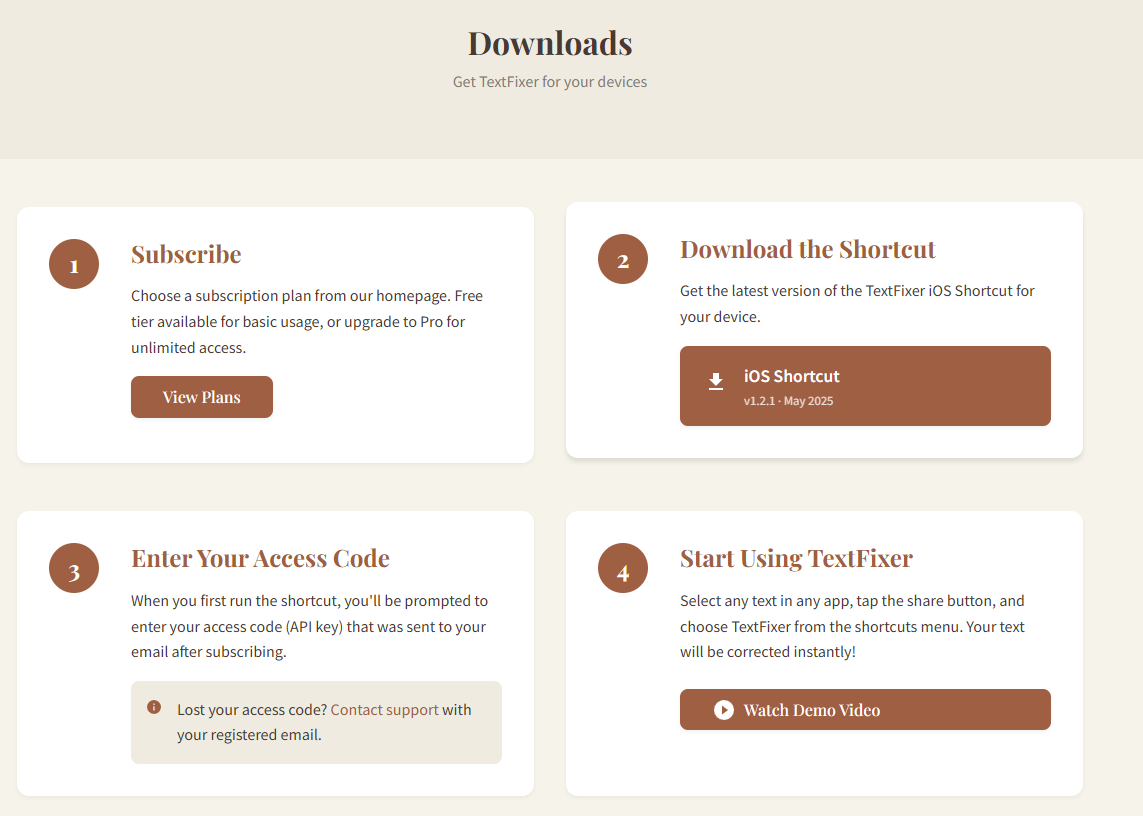1143x816 pixels.
Task: Select the 'Get TextFixer for your devices' subtitle
Action: (550, 82)
